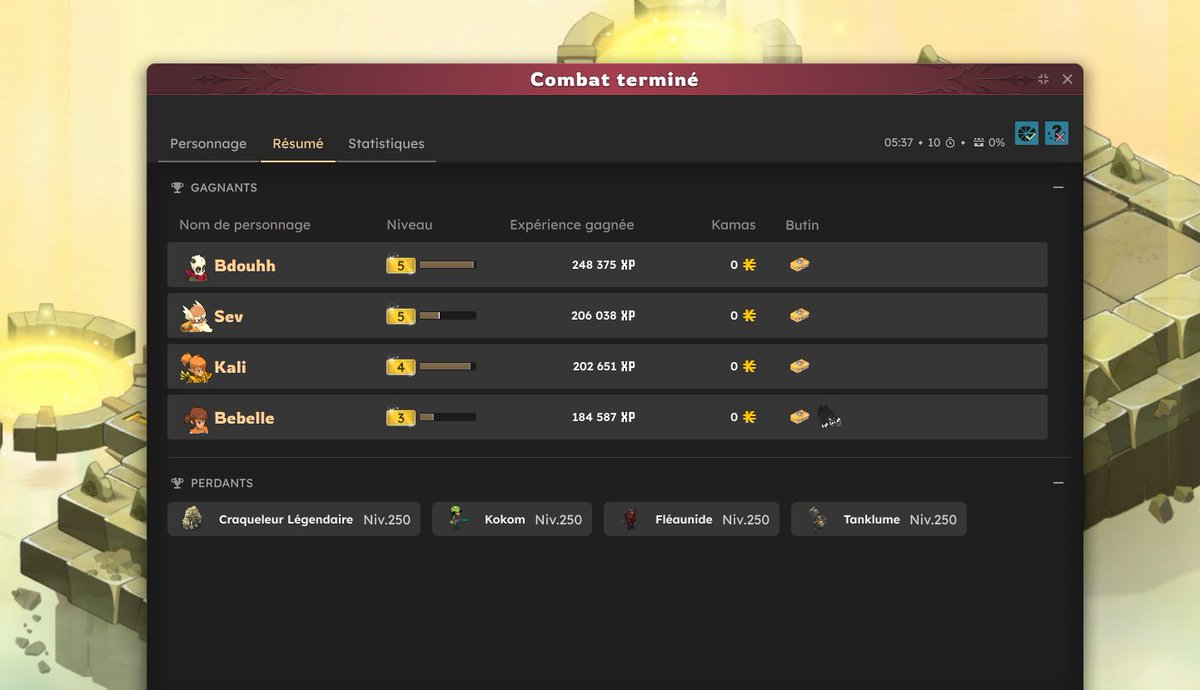The image size is (1200, 690).
Task: Click the 'Expérience gagnée' column header
Action: (x=572, y=225)
